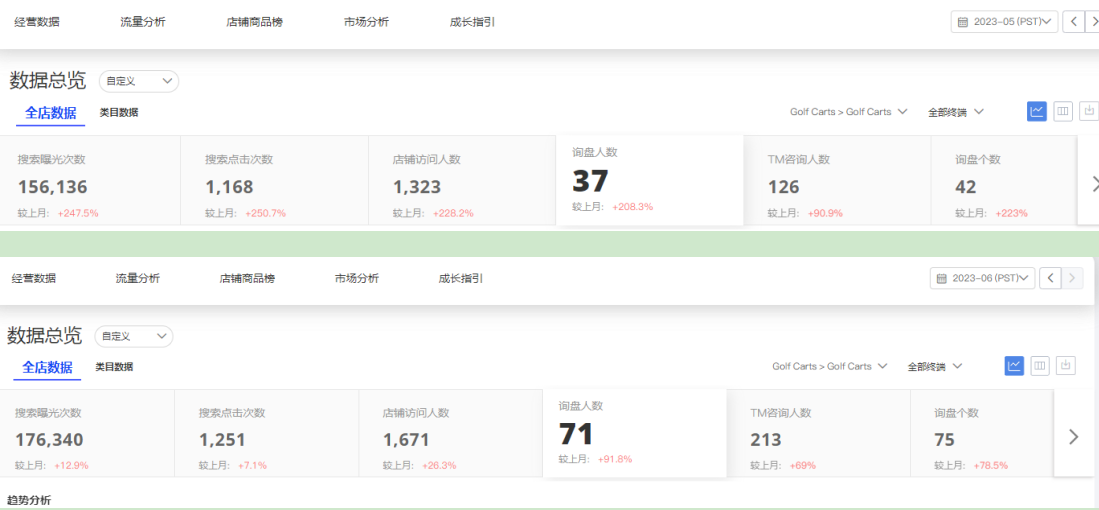Open the 2023-05 (PST) date picker
The width and height of the screenshot is (1099, 510).
coord(1004,22)
